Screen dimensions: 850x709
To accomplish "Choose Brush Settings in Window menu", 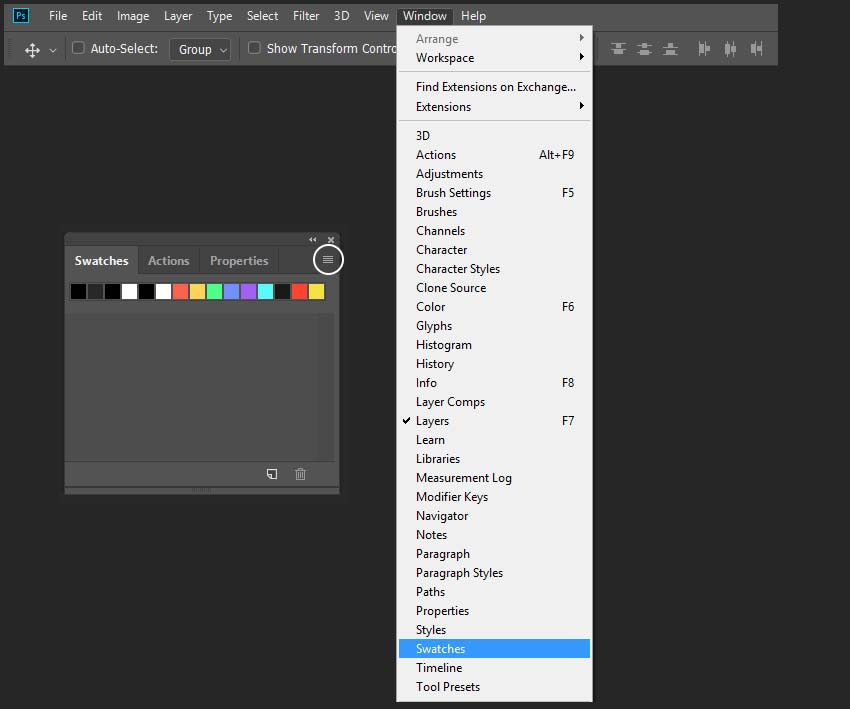I will coord(494,192).
